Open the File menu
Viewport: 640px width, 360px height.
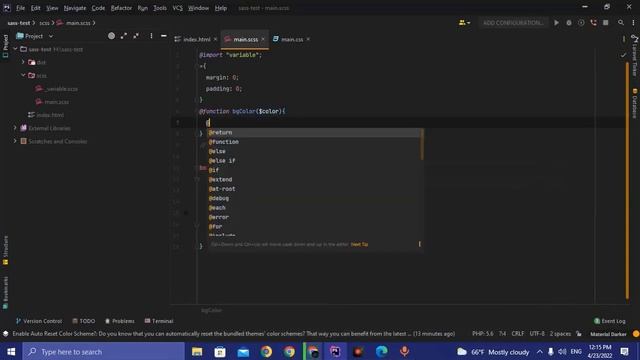click(20, 8)
